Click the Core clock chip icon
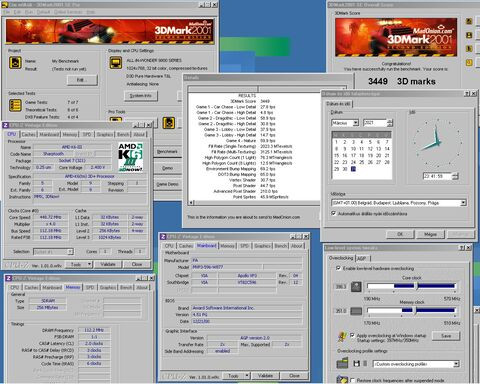 [356, 286]
